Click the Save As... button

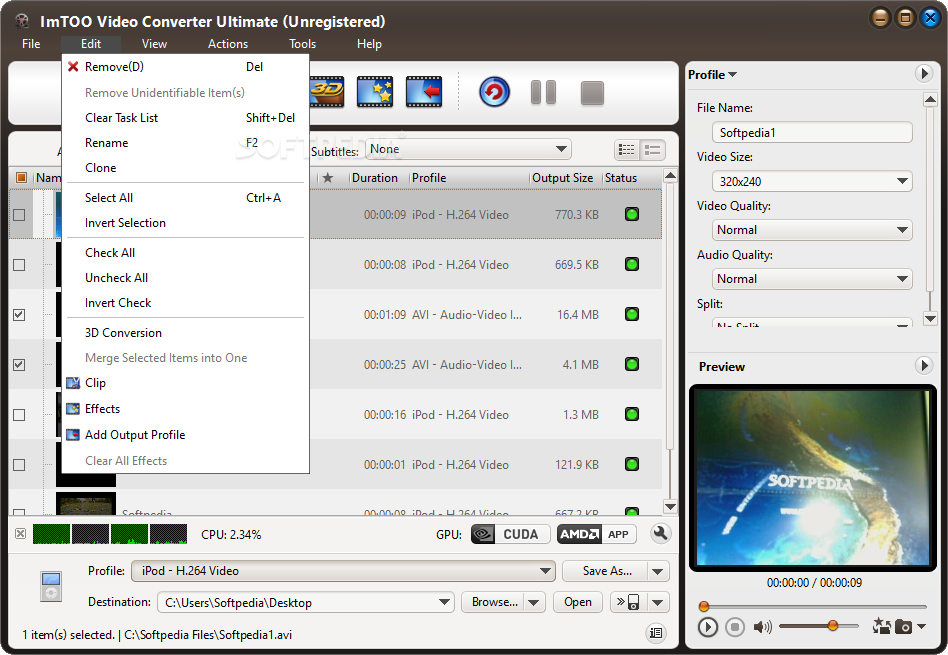(x=605, y=571)
